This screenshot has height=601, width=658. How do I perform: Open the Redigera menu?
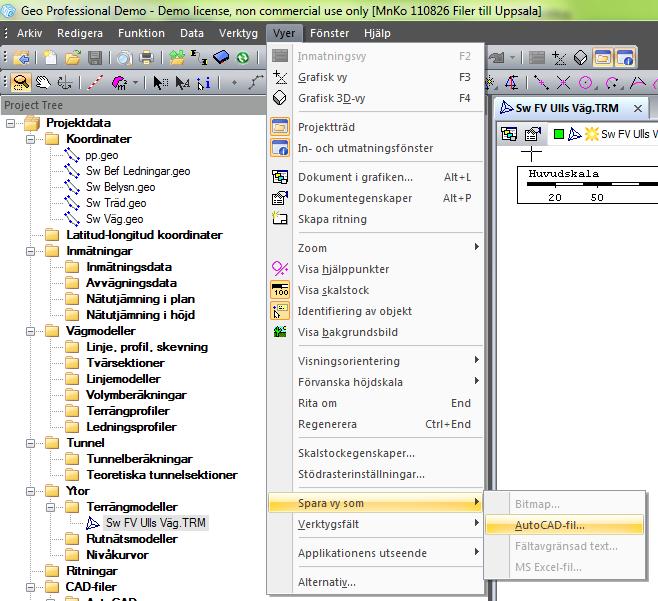click(x=80, y=33)
